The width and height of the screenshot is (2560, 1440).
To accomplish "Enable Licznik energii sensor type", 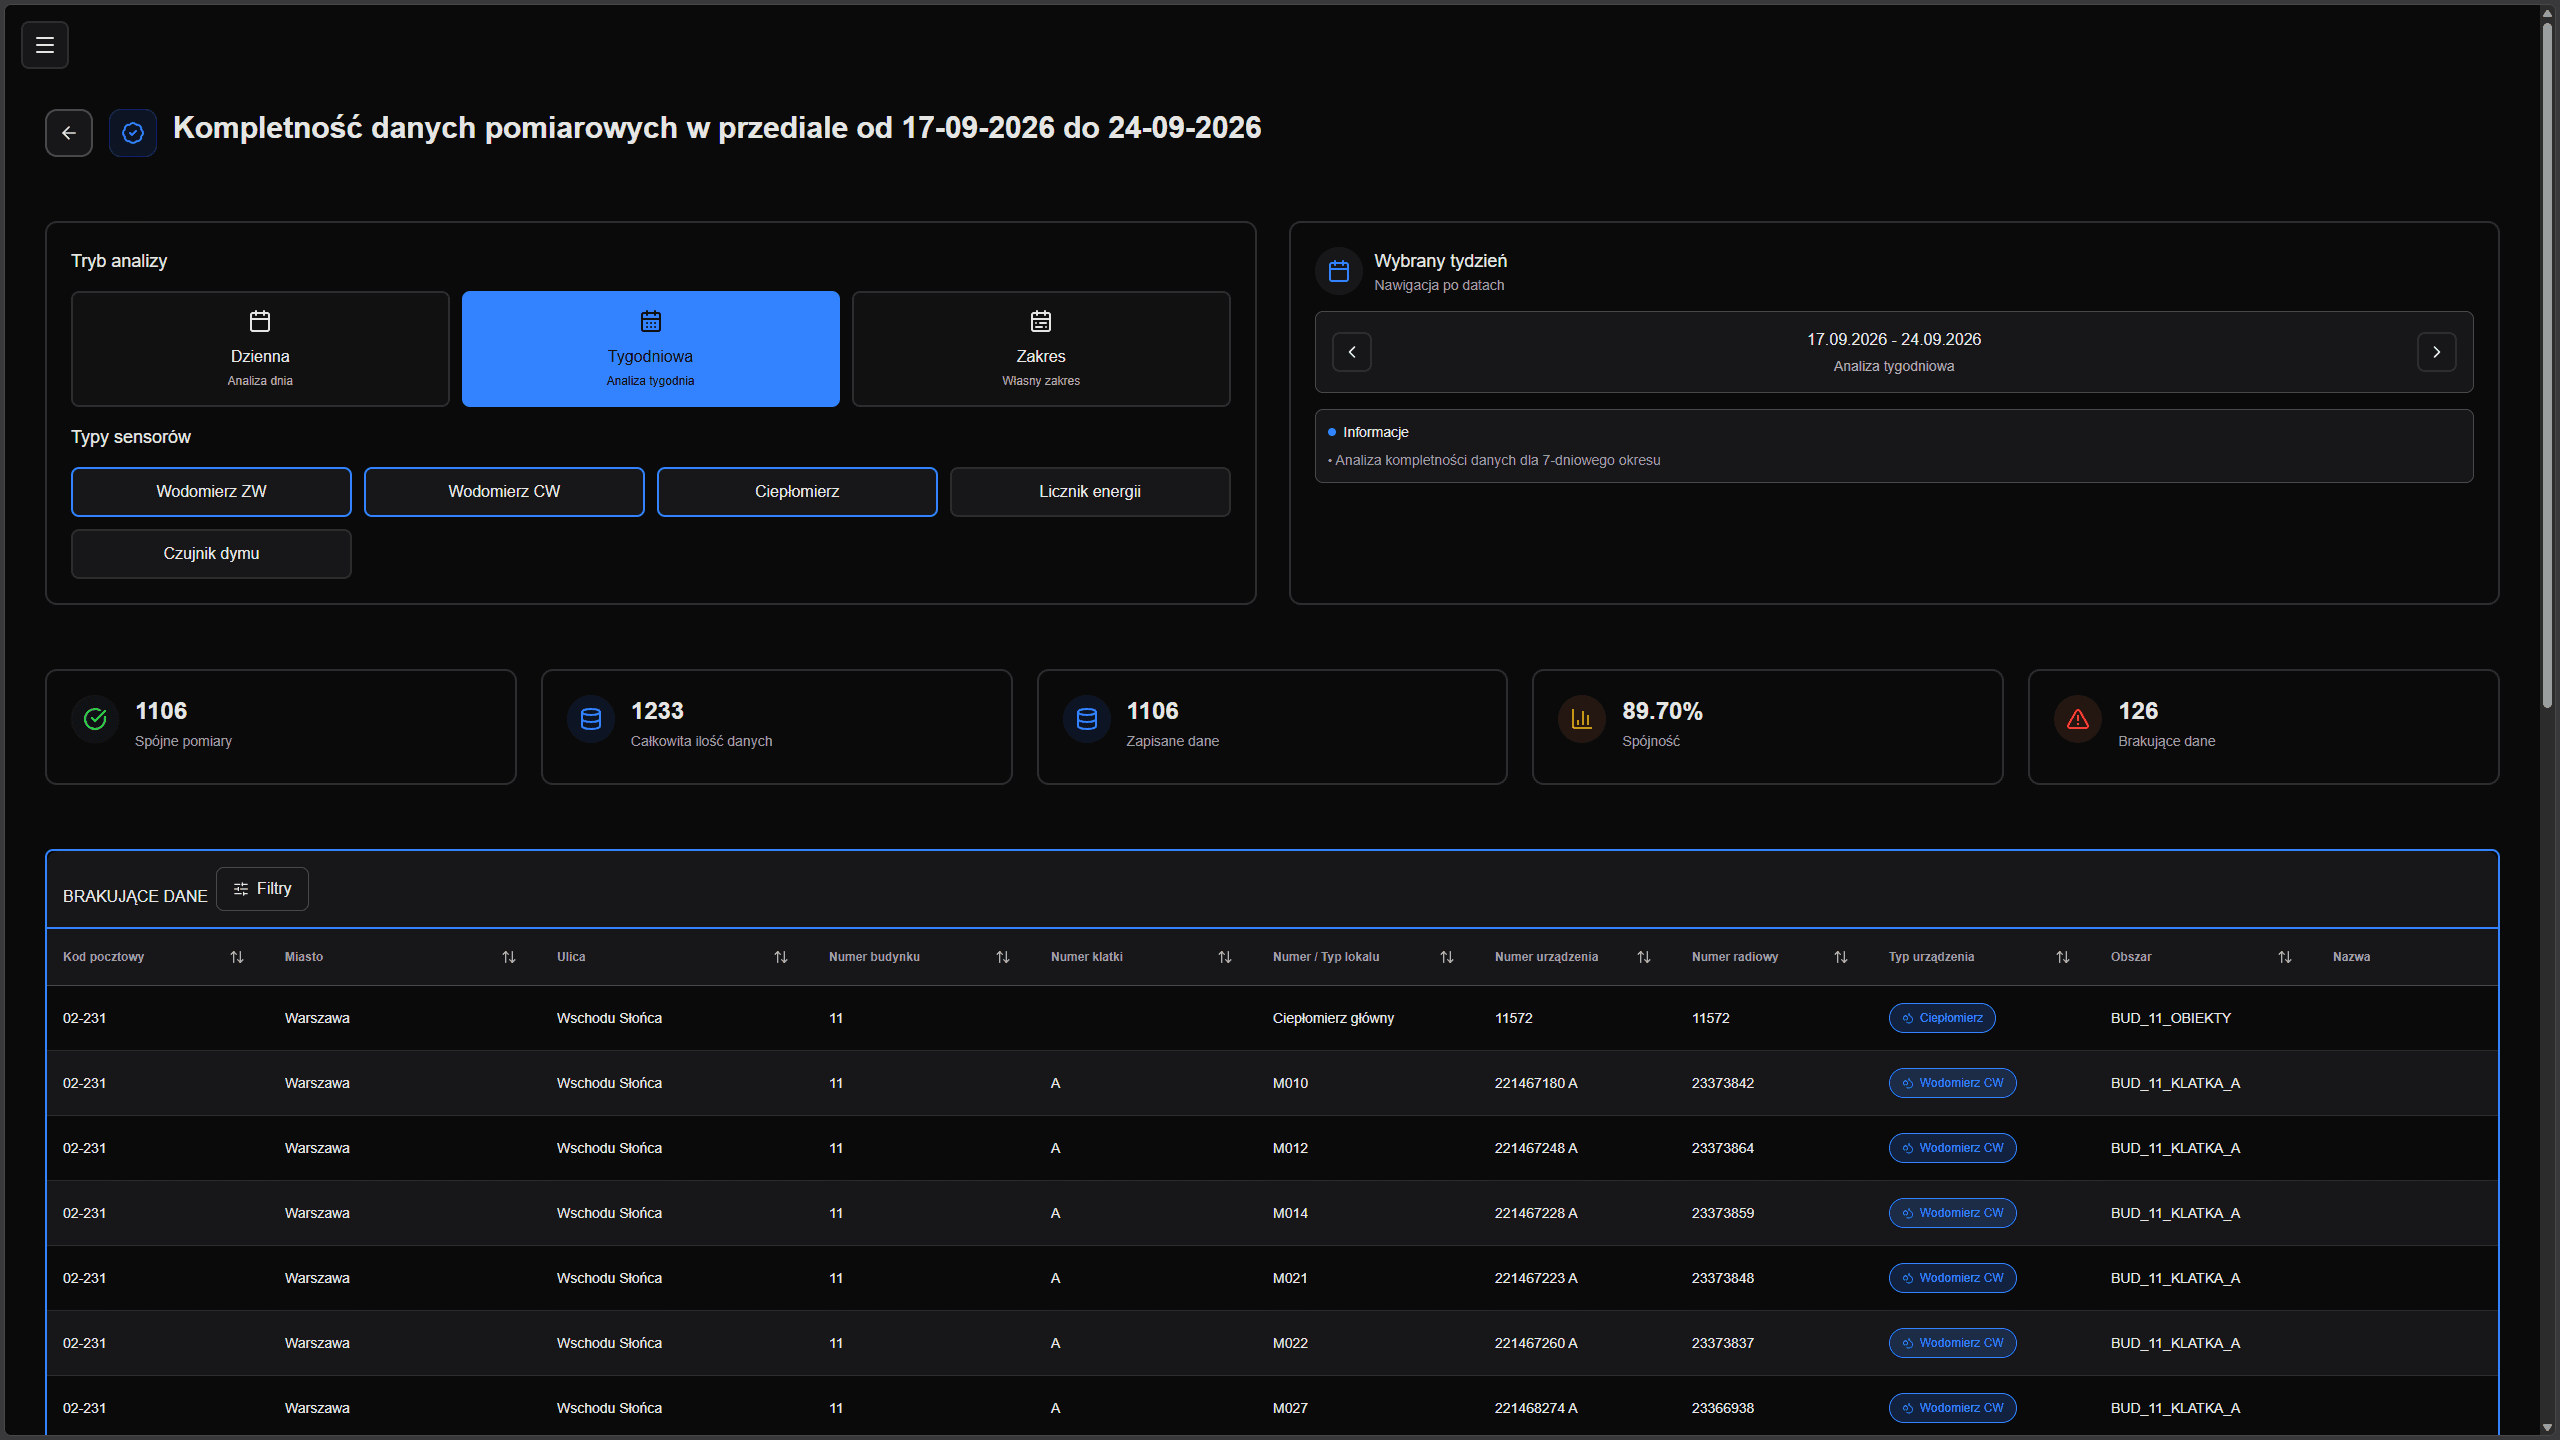I will coord(1090,492).
